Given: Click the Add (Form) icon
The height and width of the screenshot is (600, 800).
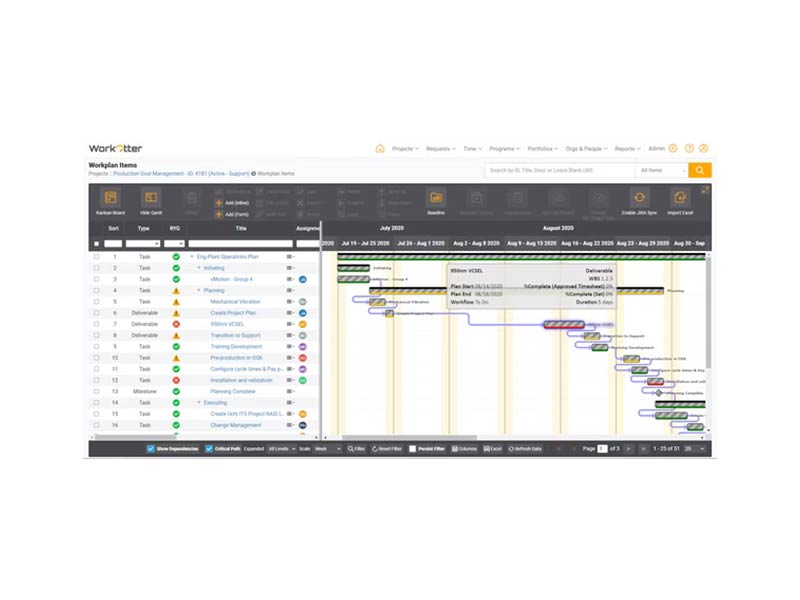Looking at the screenshot, I should tap(230, 212).
